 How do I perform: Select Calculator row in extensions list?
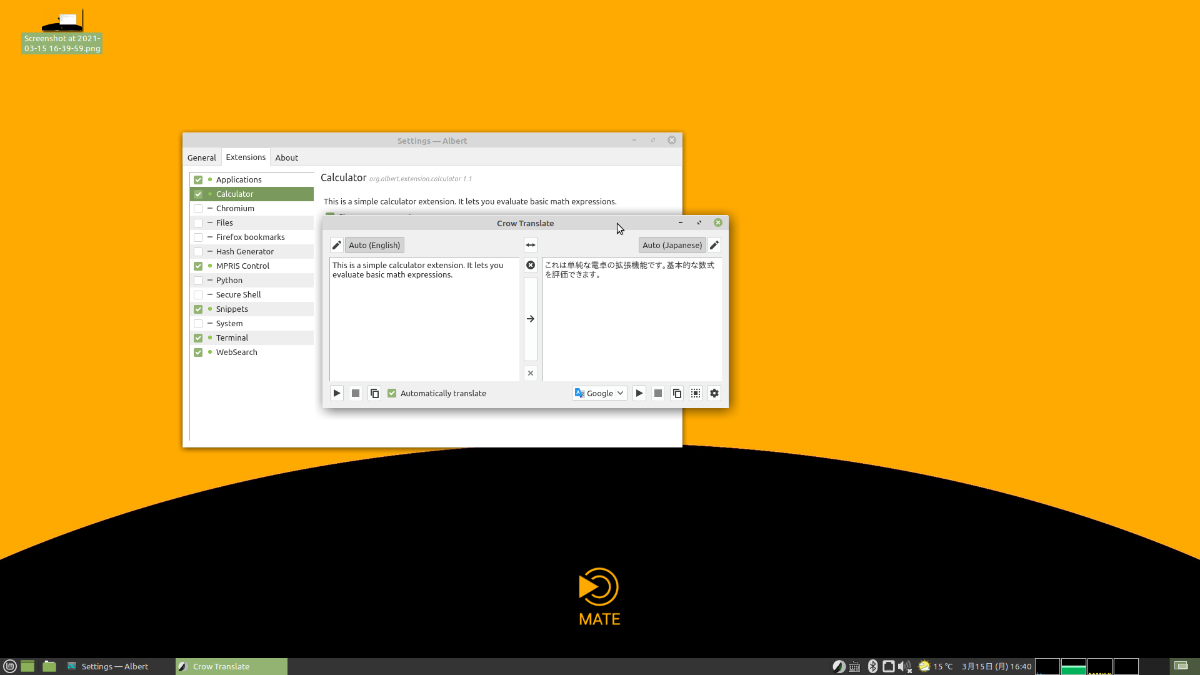pyautogui.click(x=252, y=194)
